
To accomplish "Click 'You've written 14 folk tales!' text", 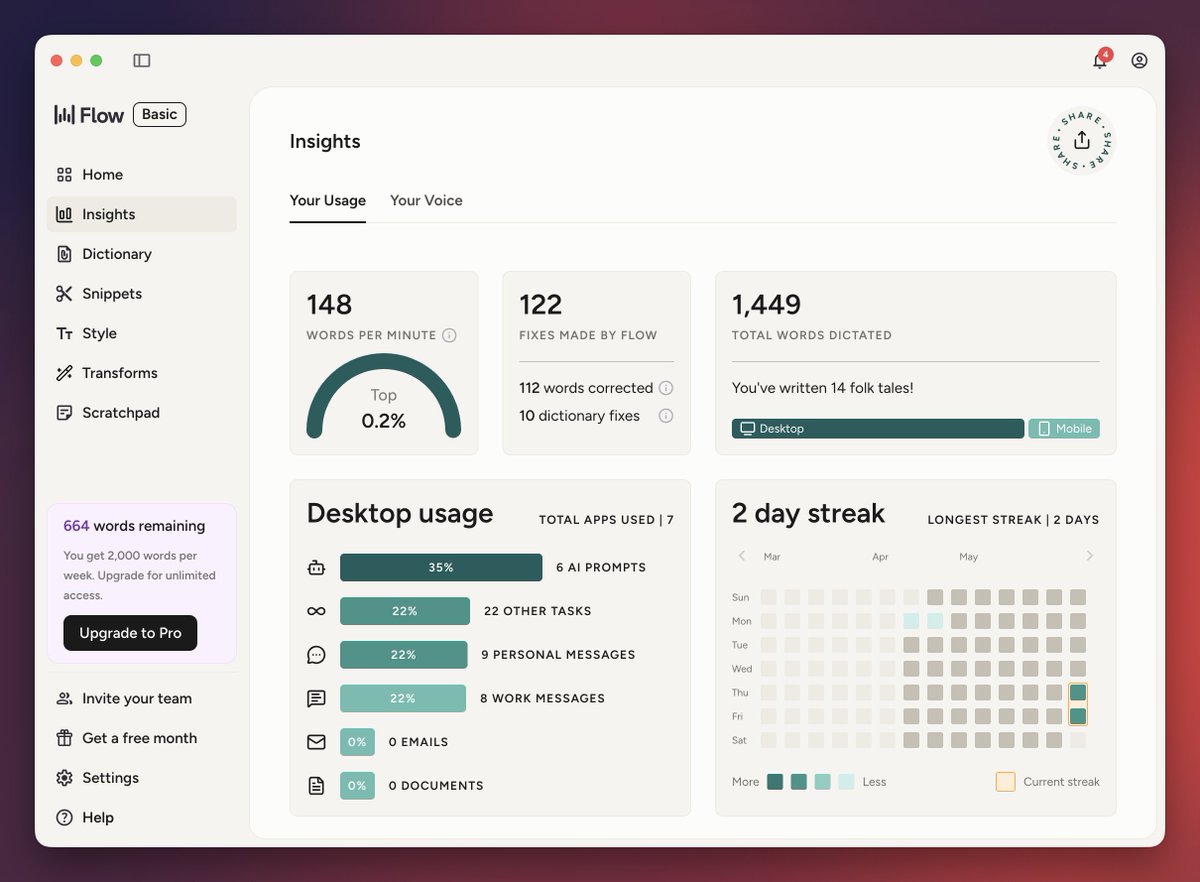I will (823, 388).
